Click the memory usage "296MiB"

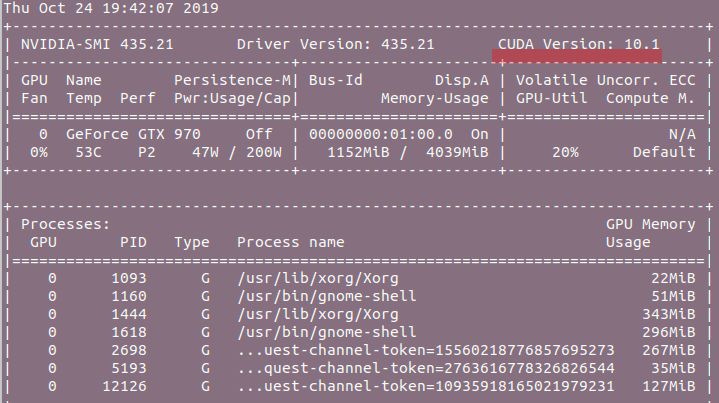point(669,332)
